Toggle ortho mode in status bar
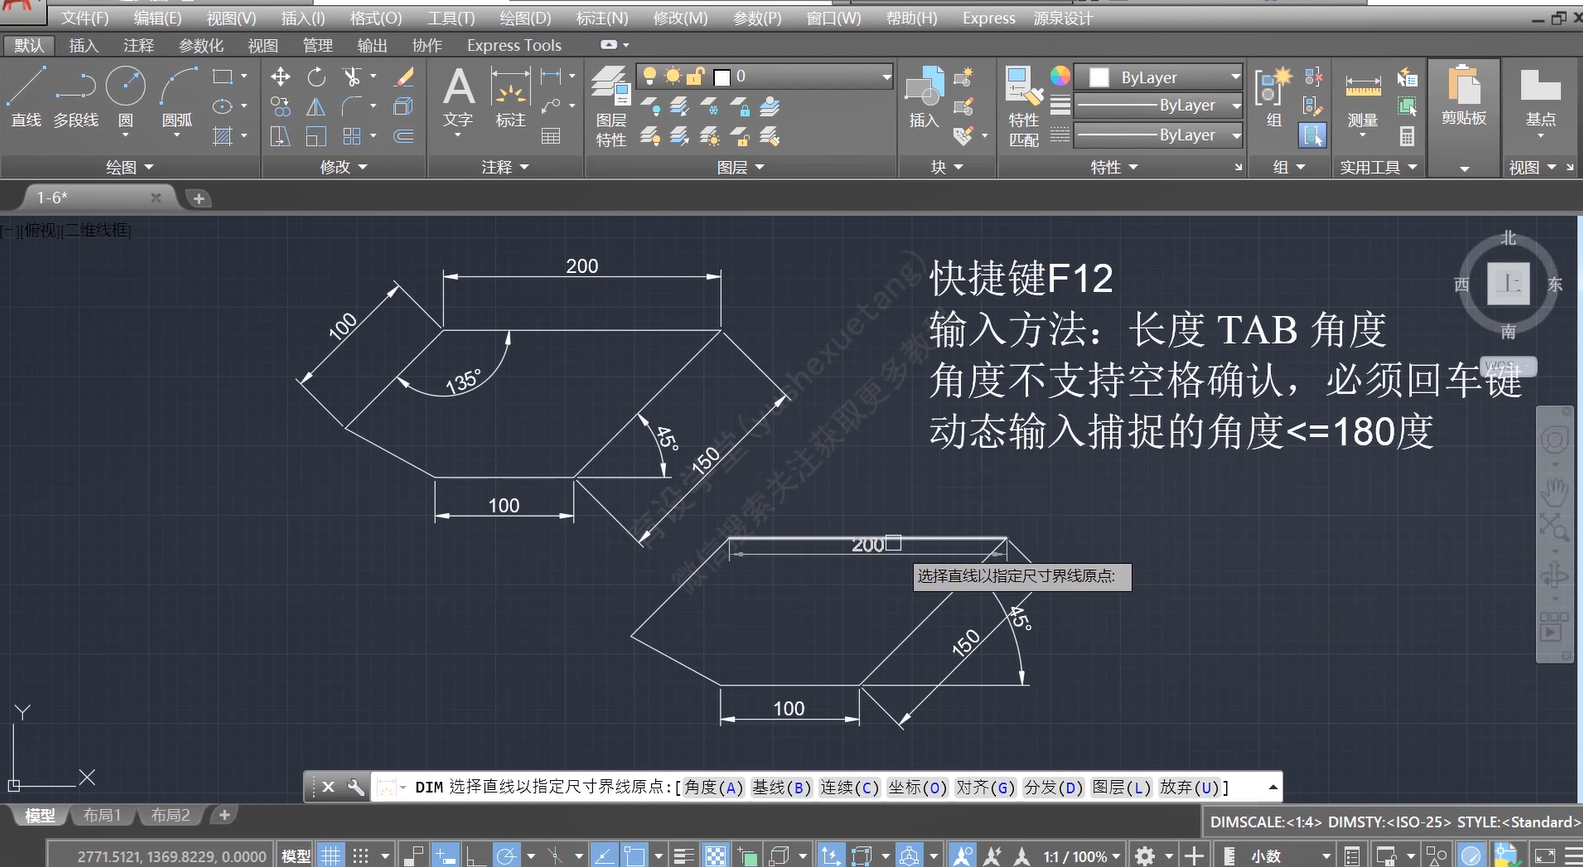The image size is (1583, 867). [475, 855]
